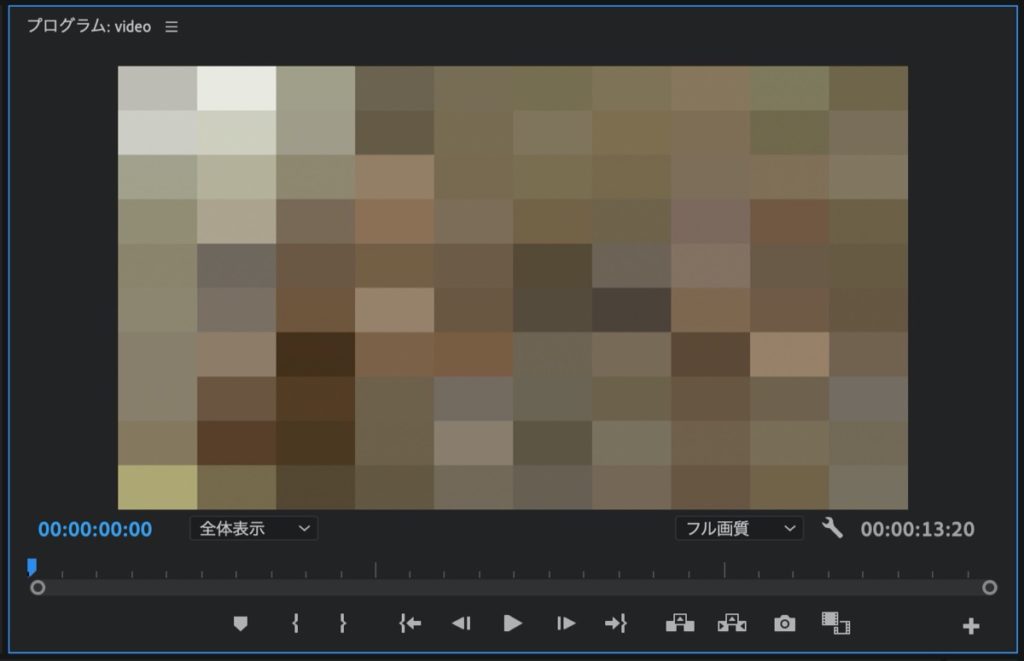
Task: Export frame with the camera icon
Action: [x=784, y=624]
